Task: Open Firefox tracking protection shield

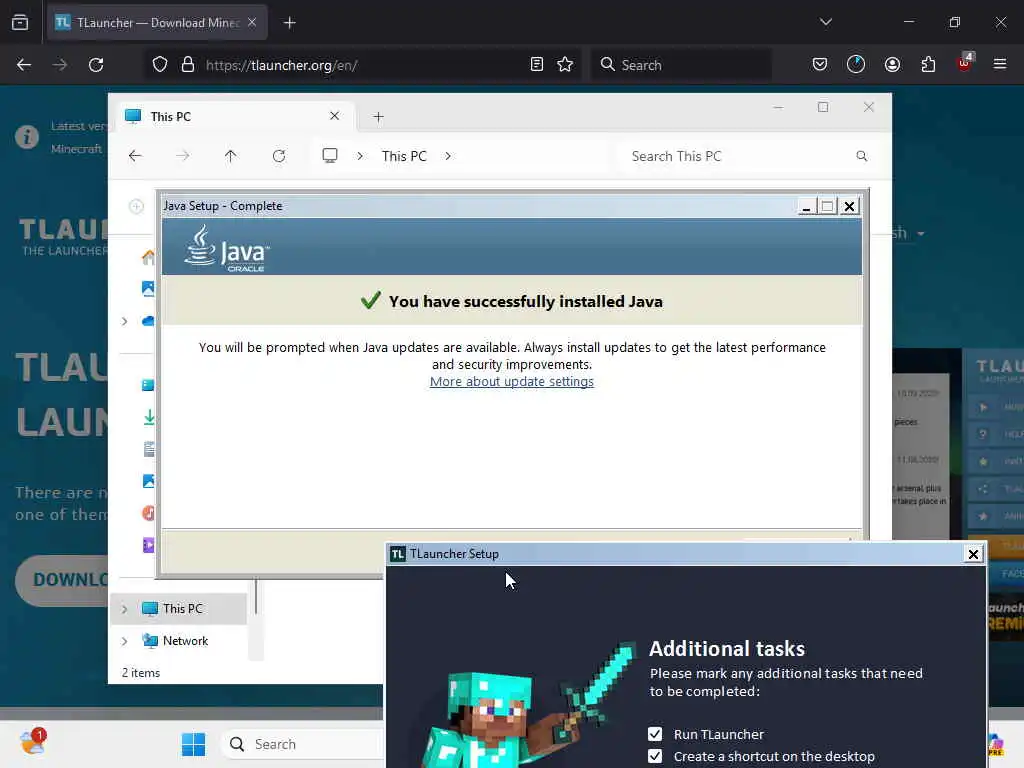Action: (x=160, y=65)
